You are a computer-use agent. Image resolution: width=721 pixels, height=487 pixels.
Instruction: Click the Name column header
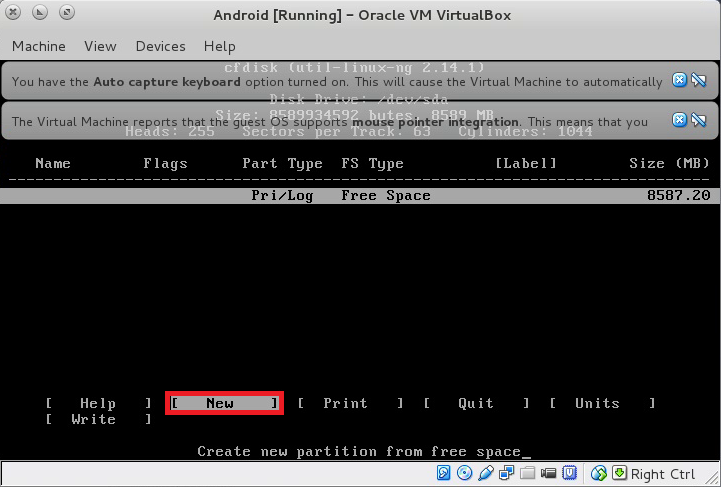click(x=53, y=164)
